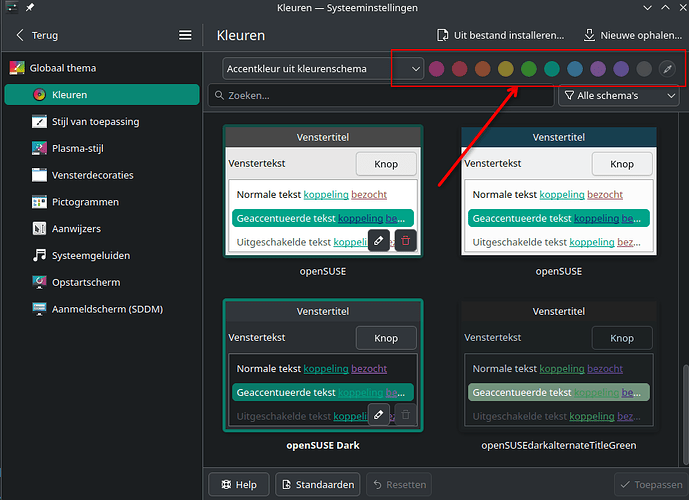The width and height of the screenshot is (689, 500).
Task: Select Kleuren in the sidebar
Action: click(x=102, y=94)
